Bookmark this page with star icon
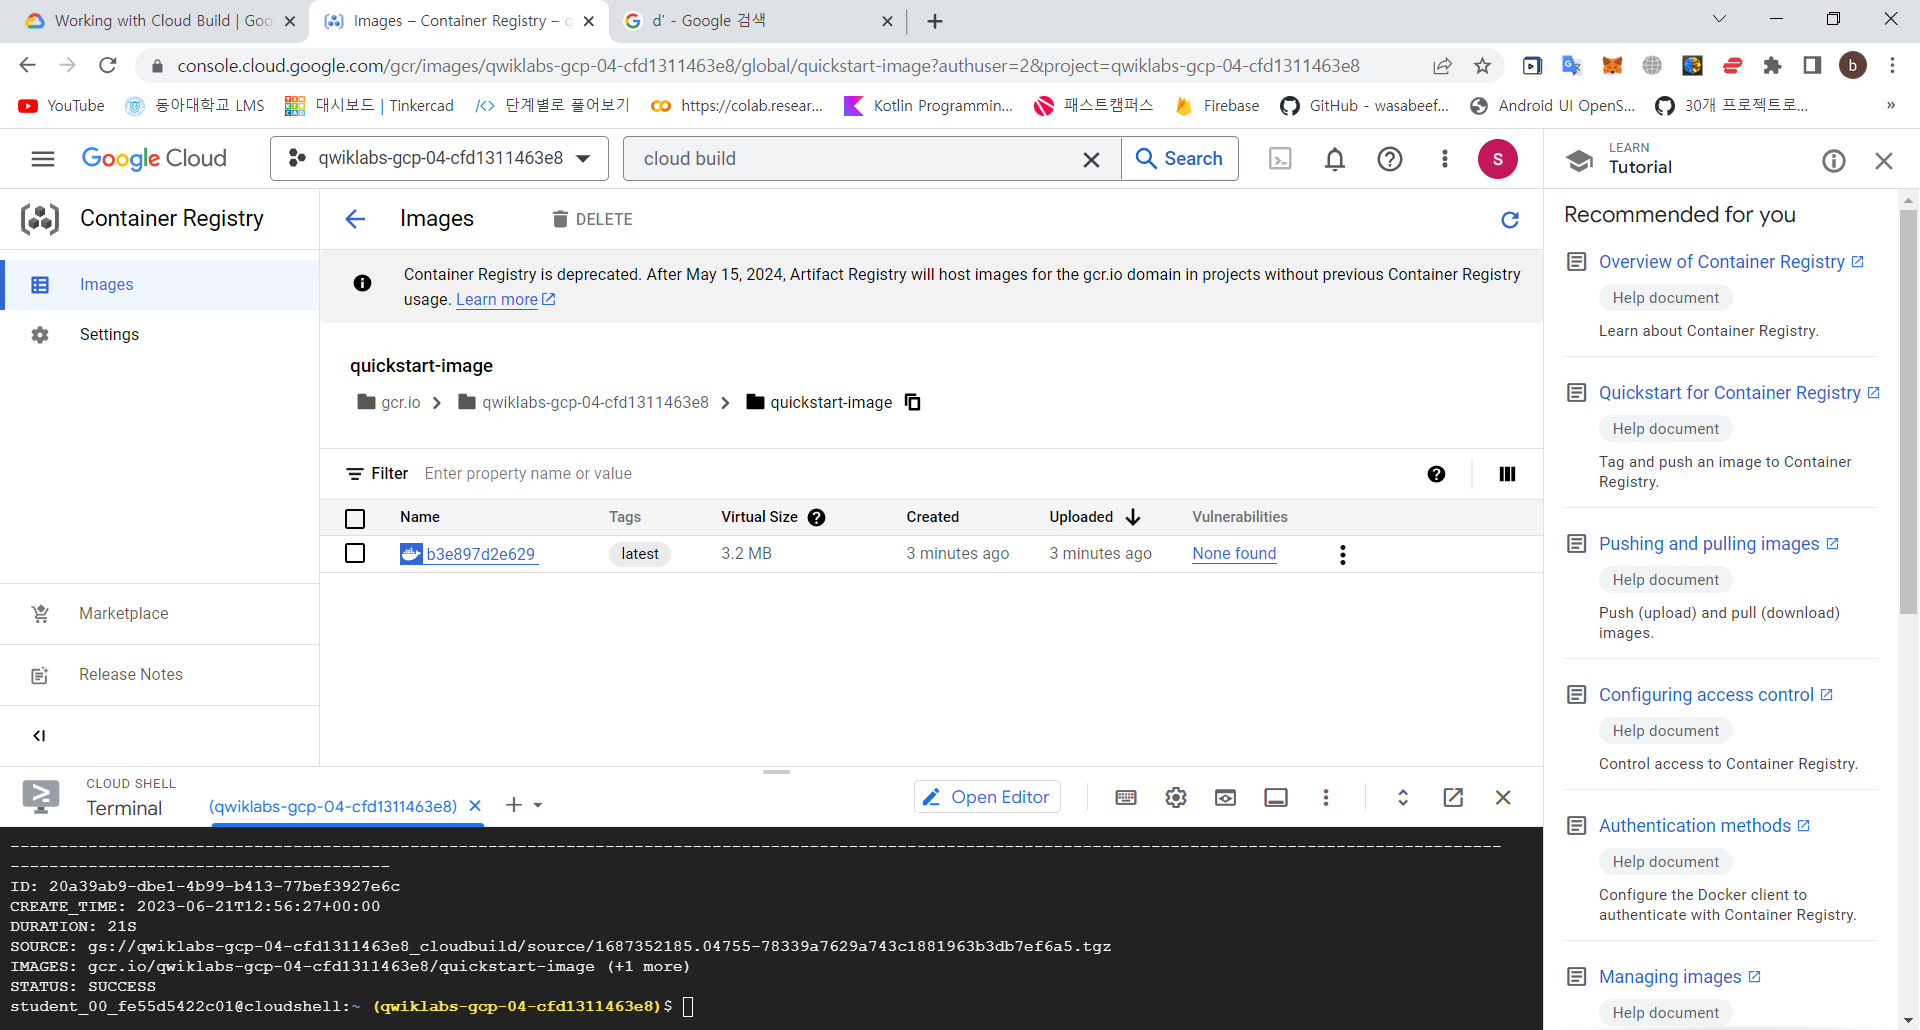 coord(1482,66)
